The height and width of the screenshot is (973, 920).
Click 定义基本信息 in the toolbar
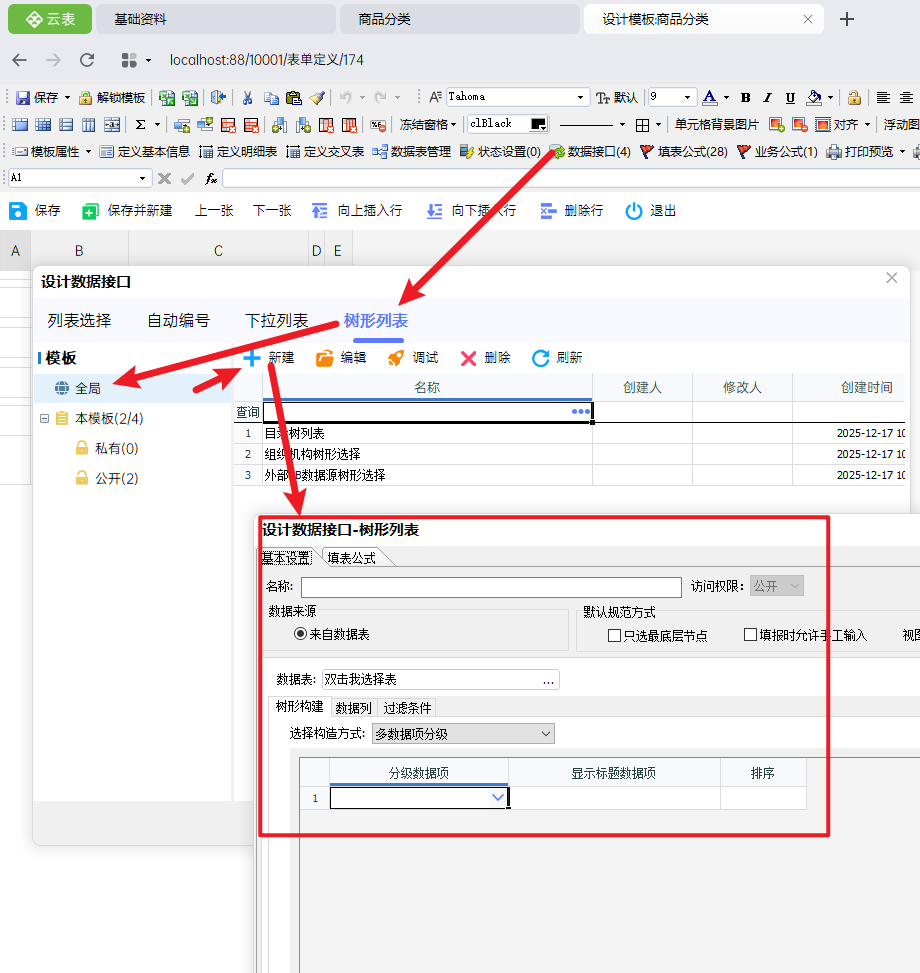[145, 151]
